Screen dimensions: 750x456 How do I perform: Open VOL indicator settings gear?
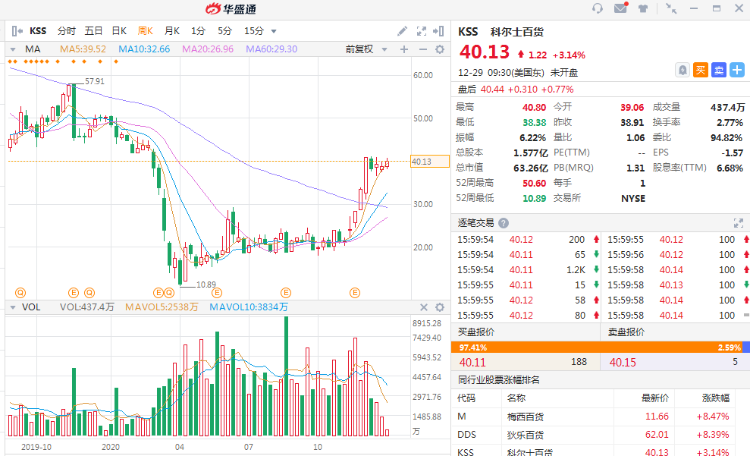coord(440,307)
